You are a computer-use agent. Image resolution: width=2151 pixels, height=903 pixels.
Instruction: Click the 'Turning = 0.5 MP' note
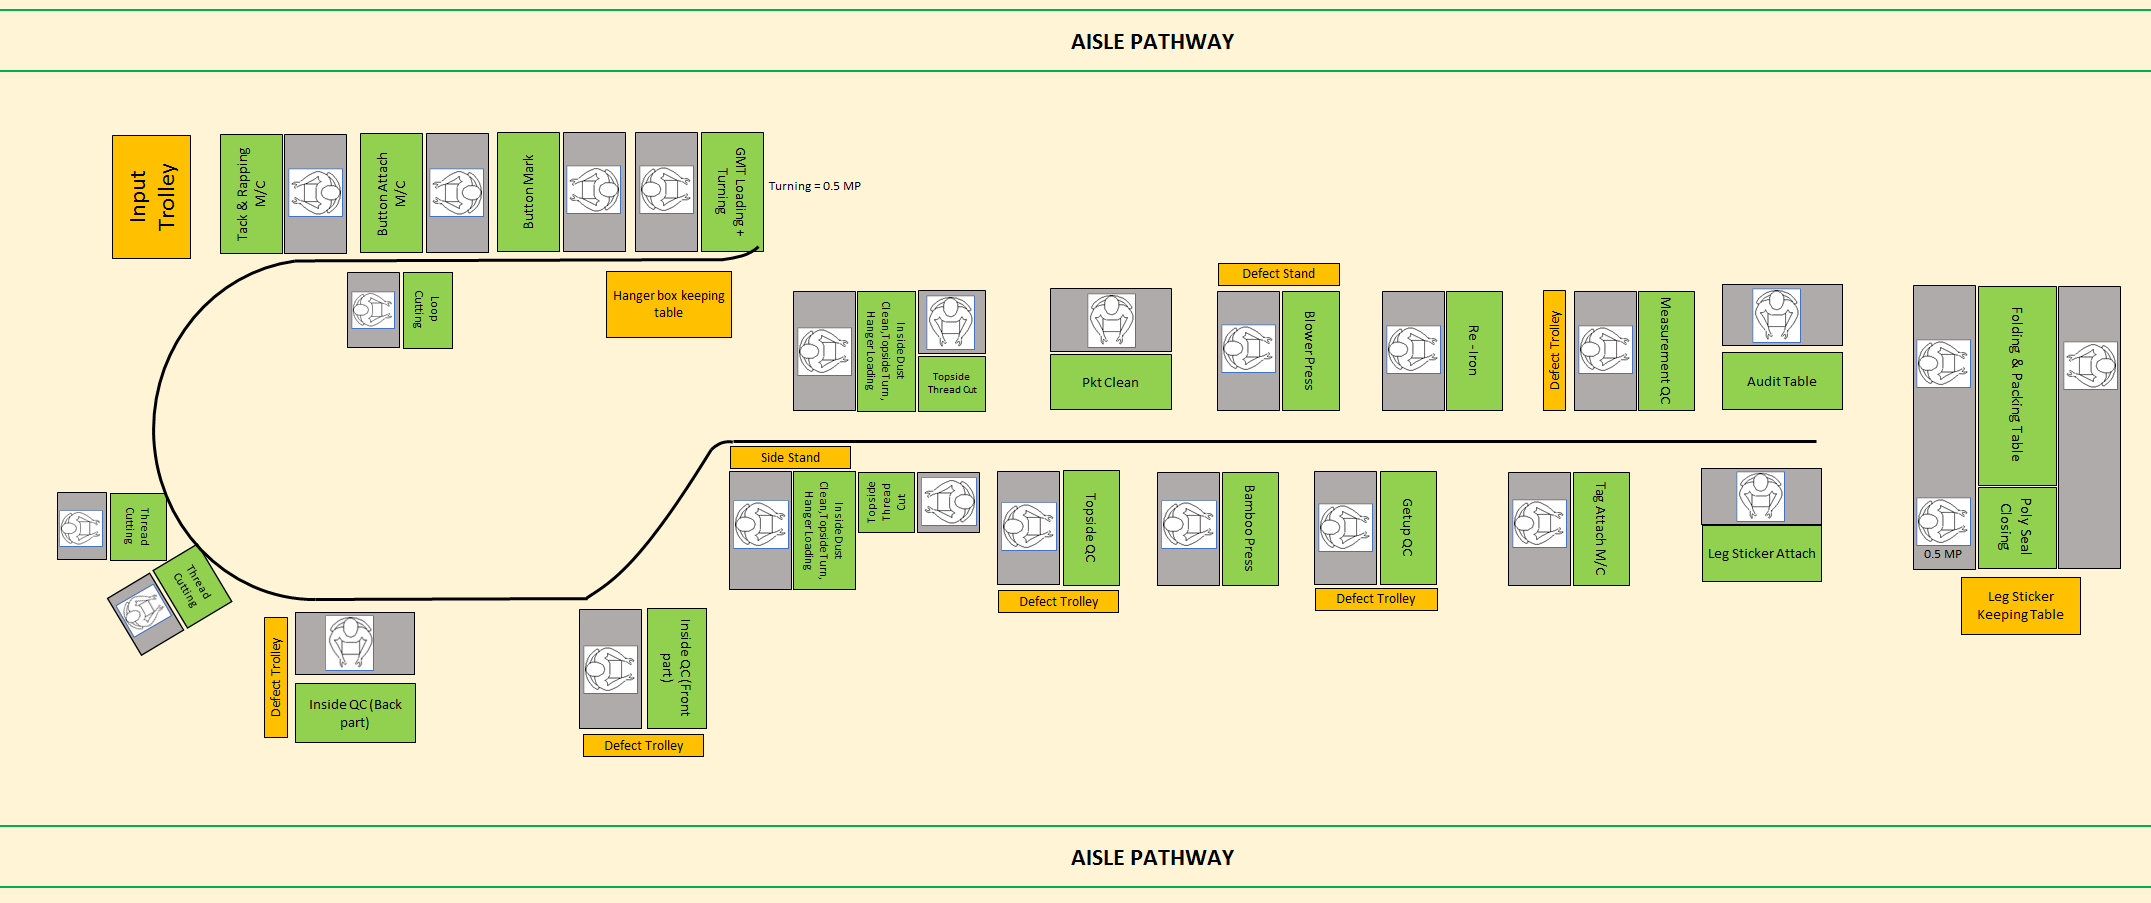[814, 186]
